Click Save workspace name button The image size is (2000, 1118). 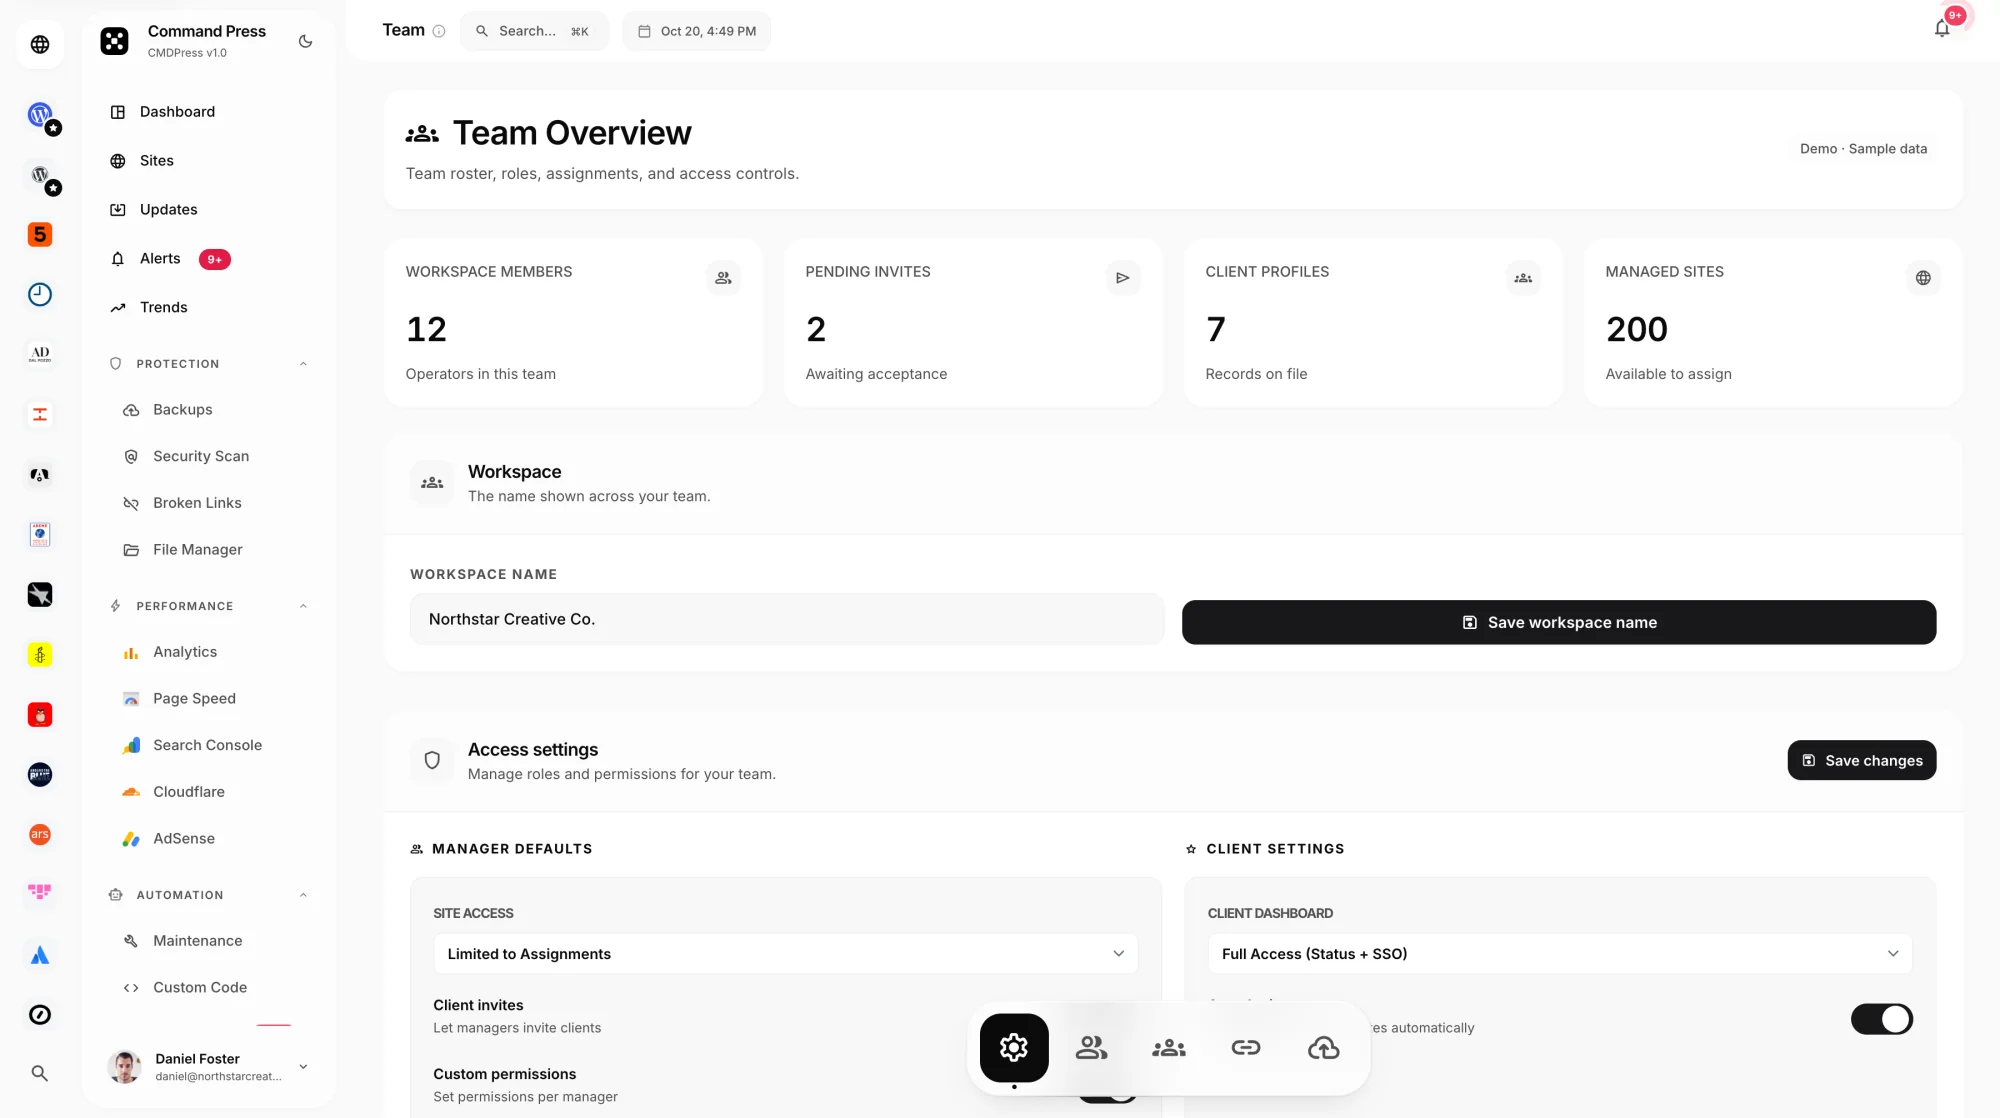[1559, 622]
